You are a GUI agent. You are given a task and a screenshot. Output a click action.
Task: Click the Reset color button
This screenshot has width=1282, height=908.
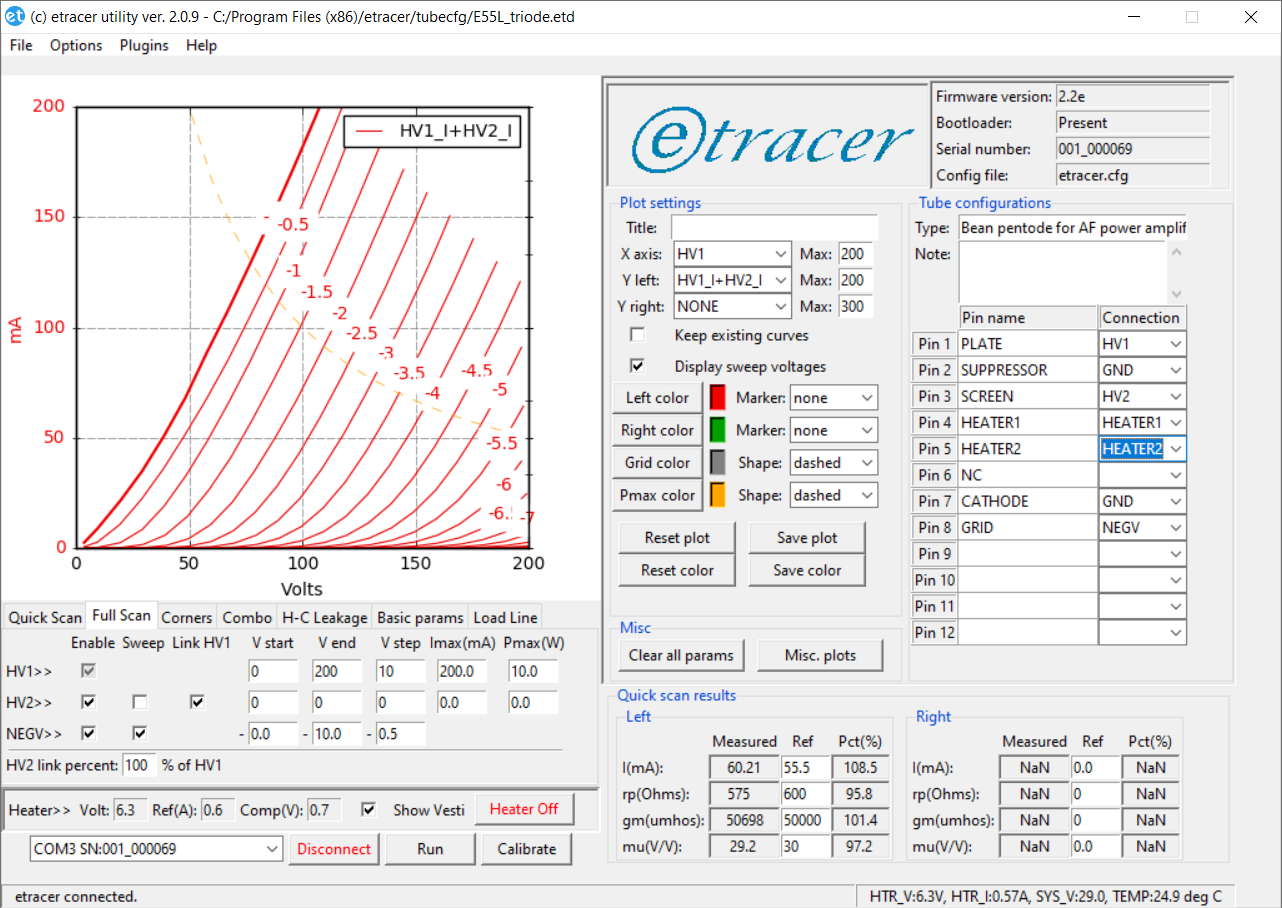tap(677, 570)
